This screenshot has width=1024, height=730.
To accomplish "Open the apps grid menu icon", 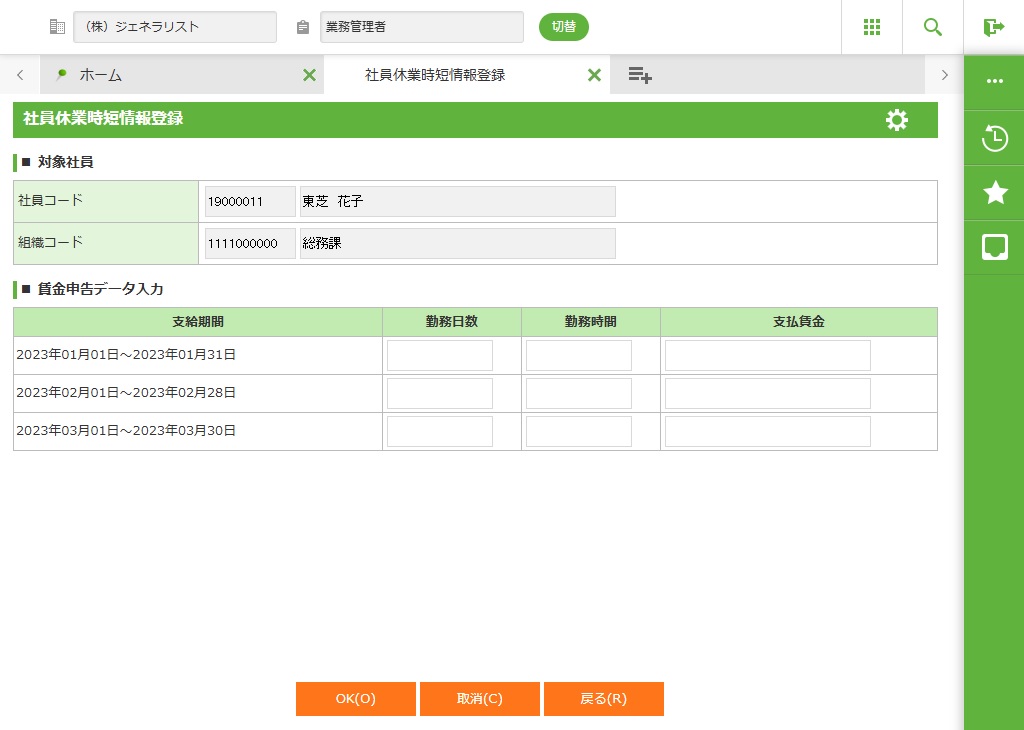I will (x=871, y=27).
